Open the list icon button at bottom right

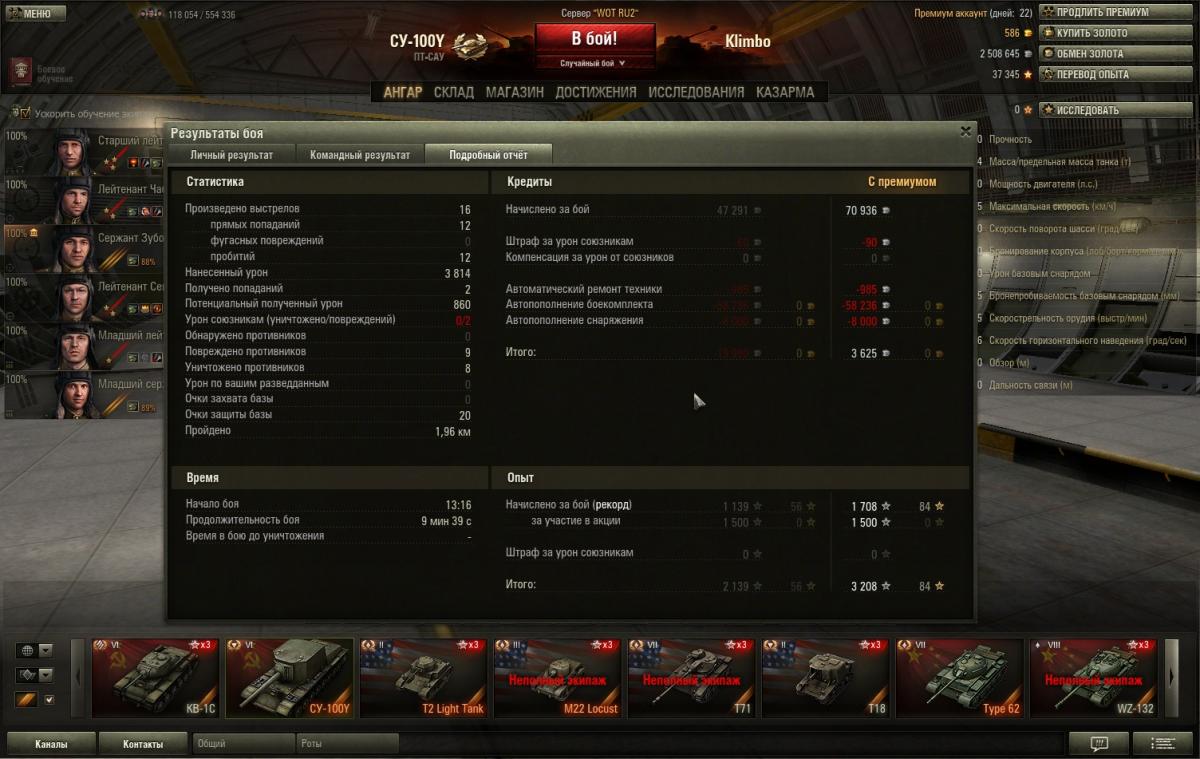coord(1164,744)
